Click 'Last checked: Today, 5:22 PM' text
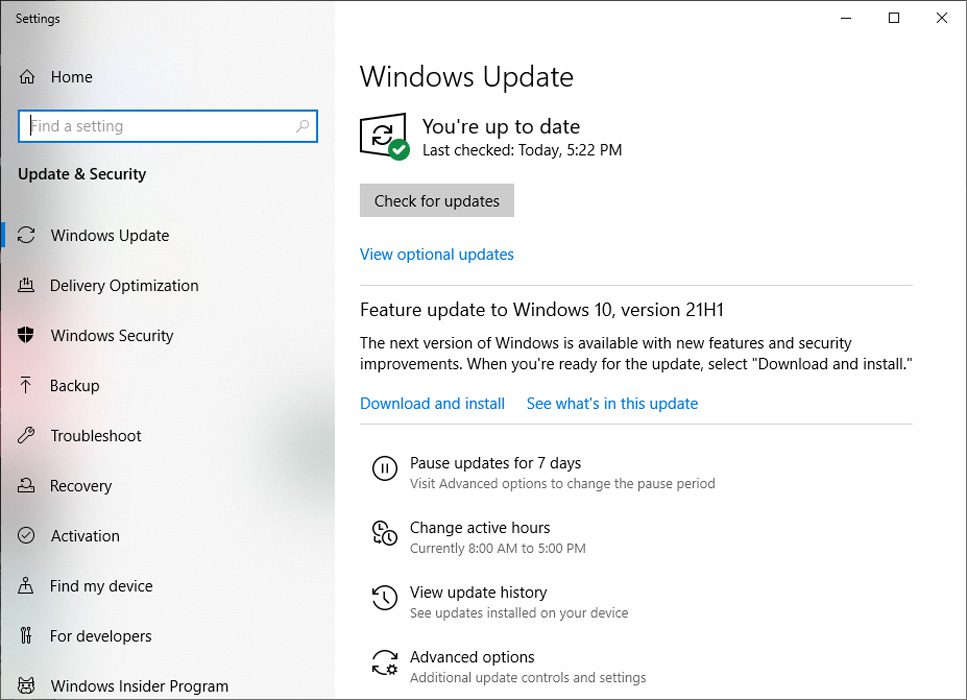 coord(522,150)
